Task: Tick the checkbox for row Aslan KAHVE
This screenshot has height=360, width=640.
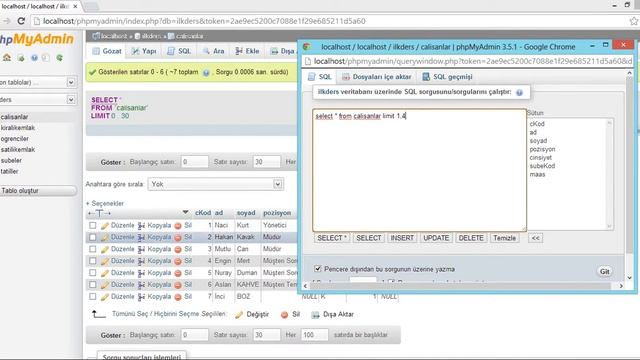Action: 93,284
